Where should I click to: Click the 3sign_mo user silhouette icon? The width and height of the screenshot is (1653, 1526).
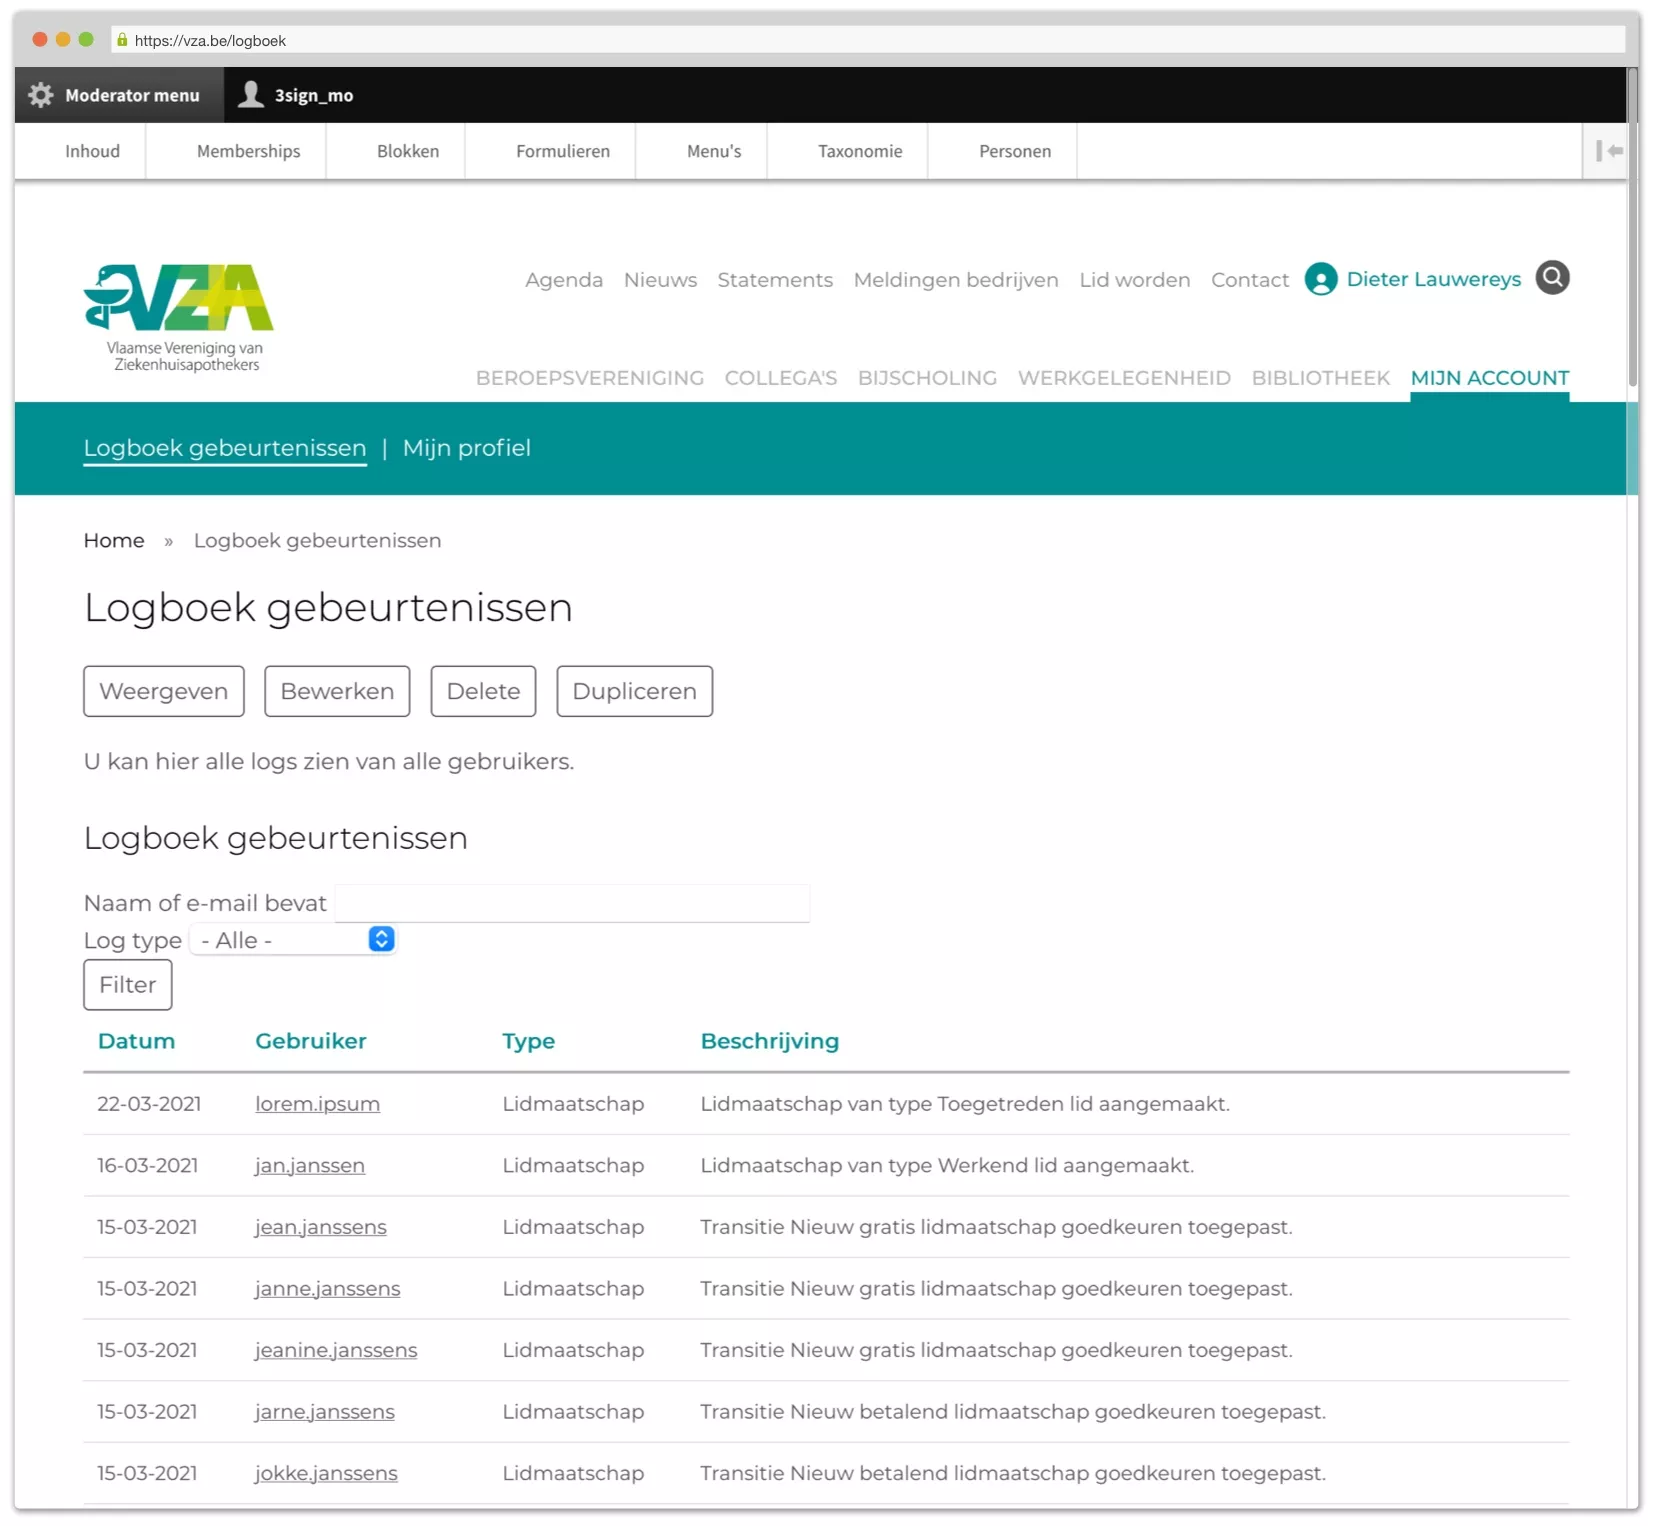251,94
